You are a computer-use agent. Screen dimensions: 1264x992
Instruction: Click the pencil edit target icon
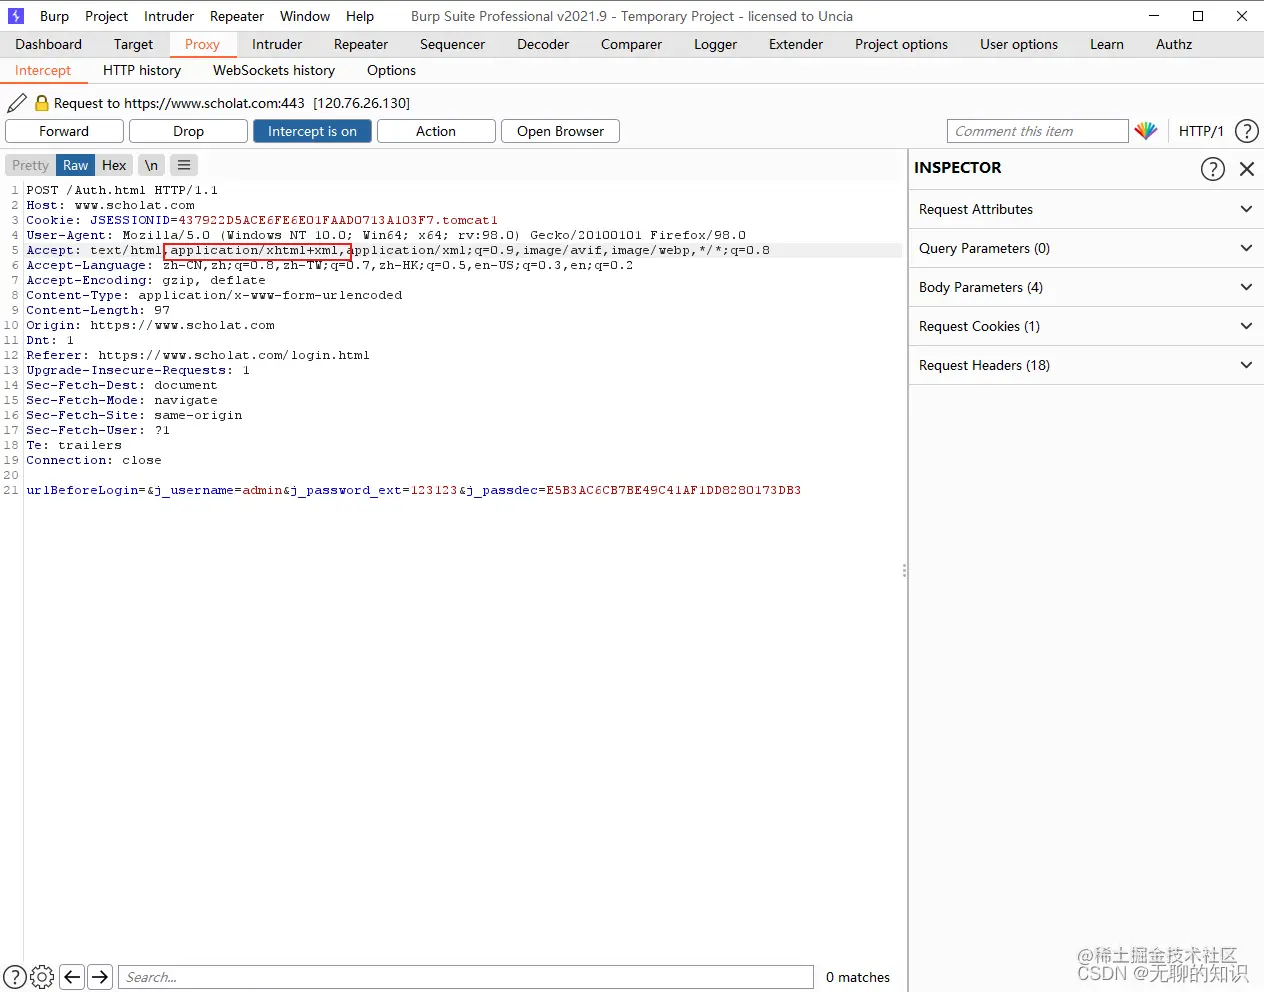coord(17,103)
